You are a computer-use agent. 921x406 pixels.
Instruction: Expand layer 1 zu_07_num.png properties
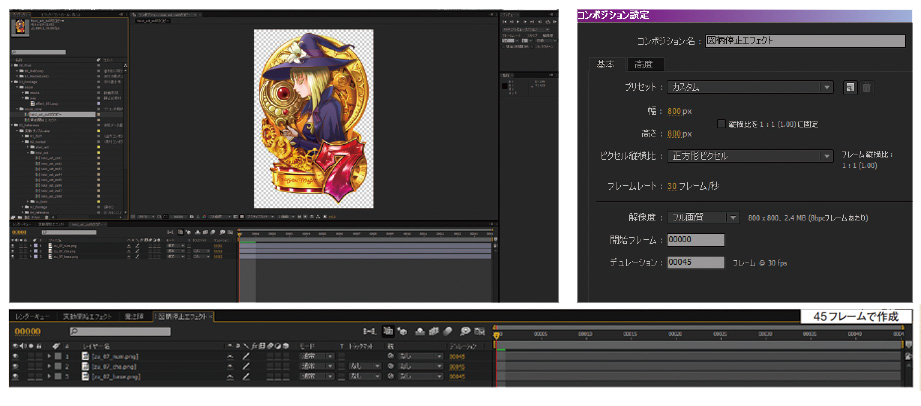click(x=49, y=357)
